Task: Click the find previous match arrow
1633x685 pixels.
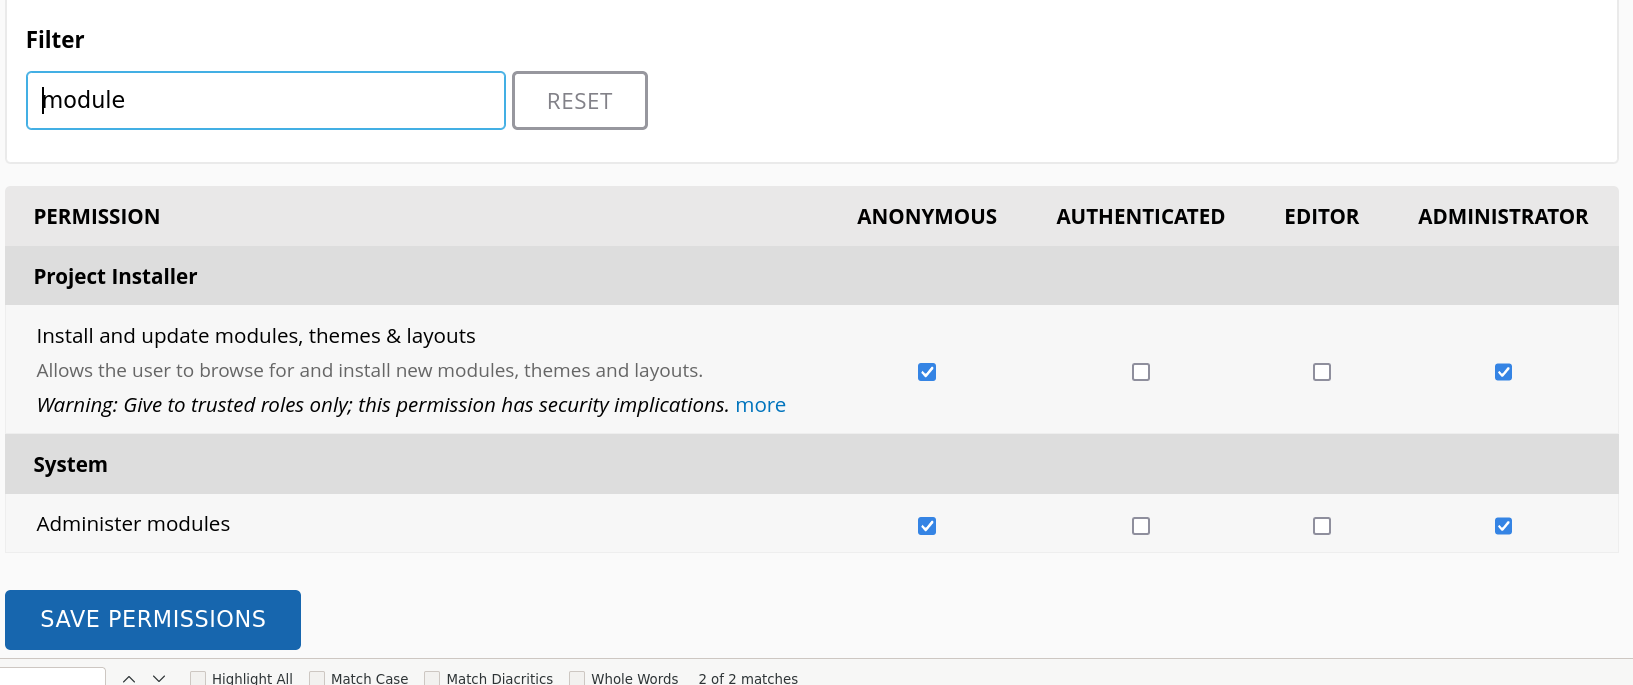Action: (x=129, y=678)
